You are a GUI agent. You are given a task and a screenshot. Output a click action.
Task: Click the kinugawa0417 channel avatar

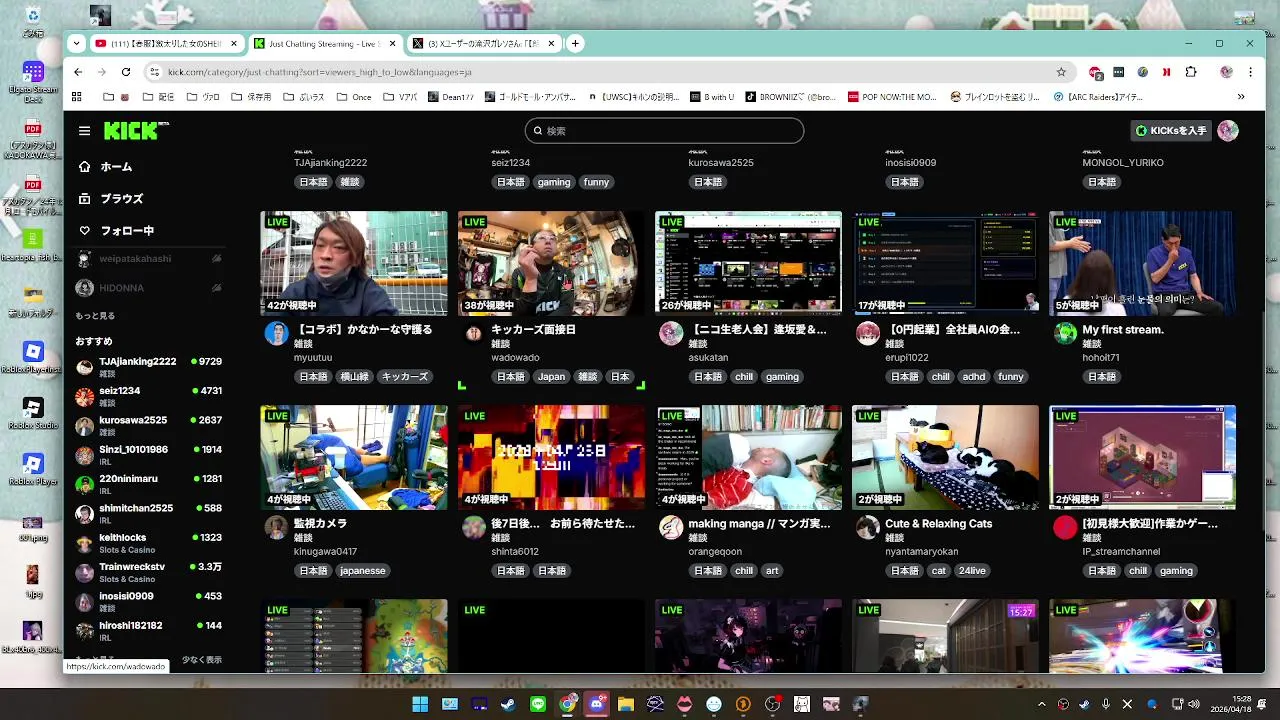[276, 528]
